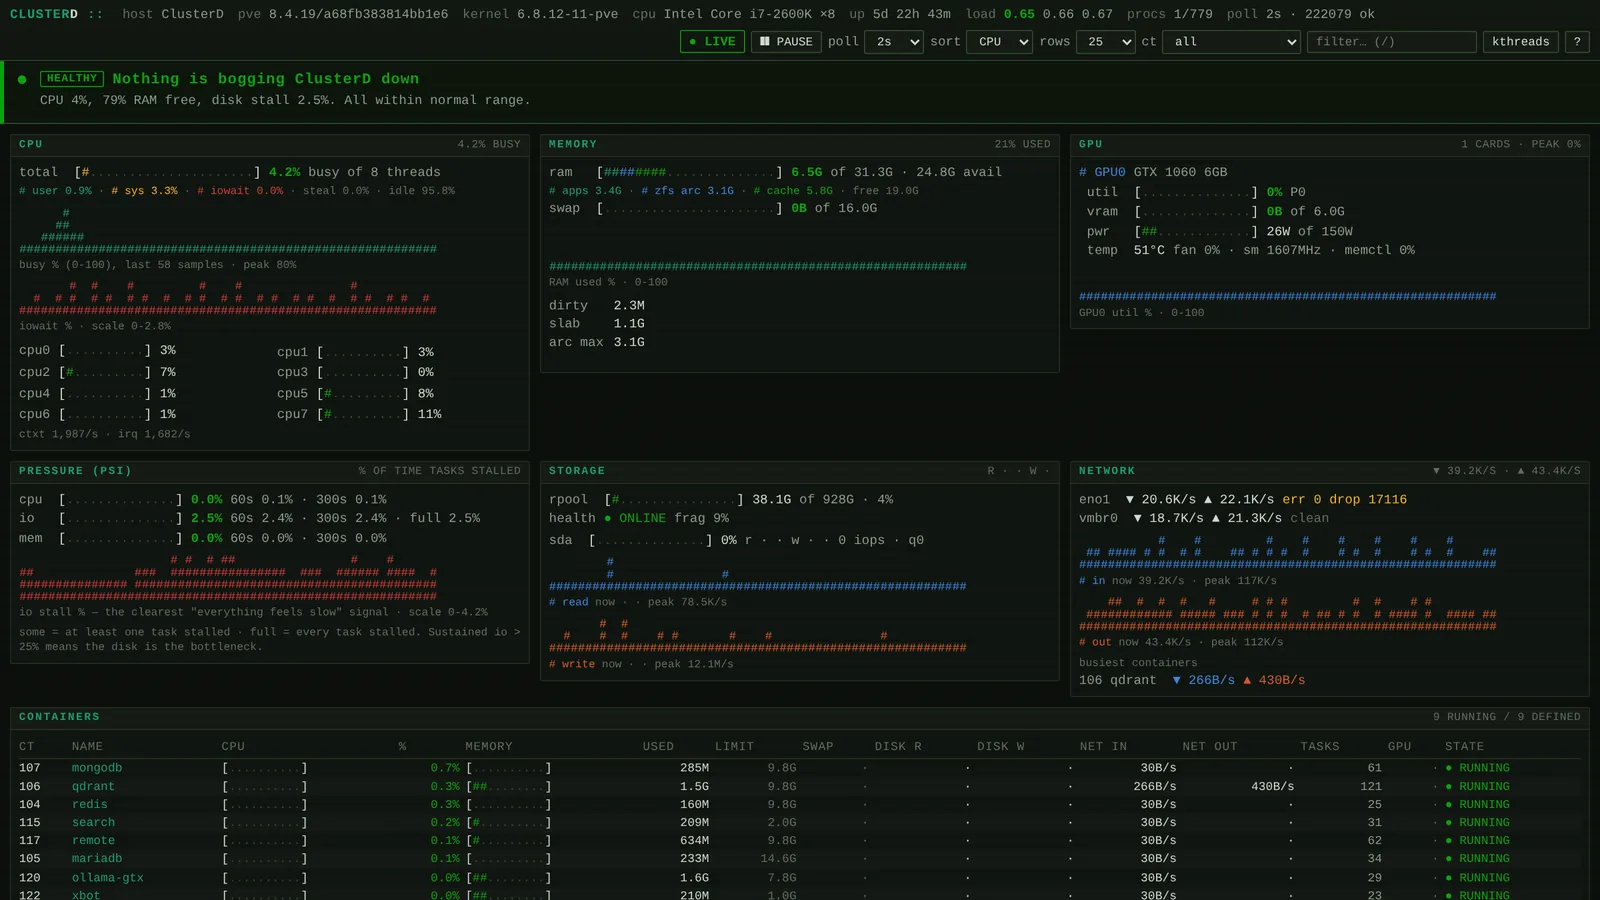Click the STORAGE panel header
The width and height of the screenshot is (1600, 900).
coord(800,471)
